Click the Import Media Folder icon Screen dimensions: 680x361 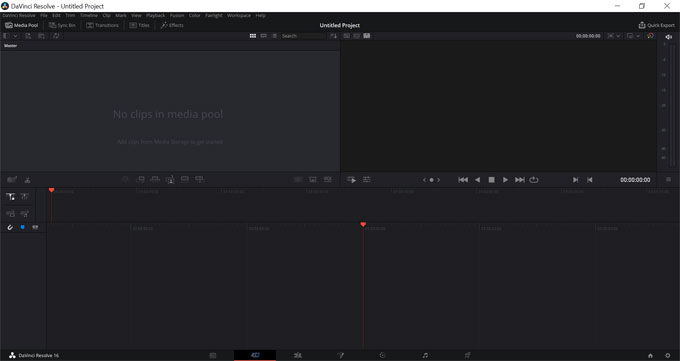pyautogui.click(x=42, y=36)
